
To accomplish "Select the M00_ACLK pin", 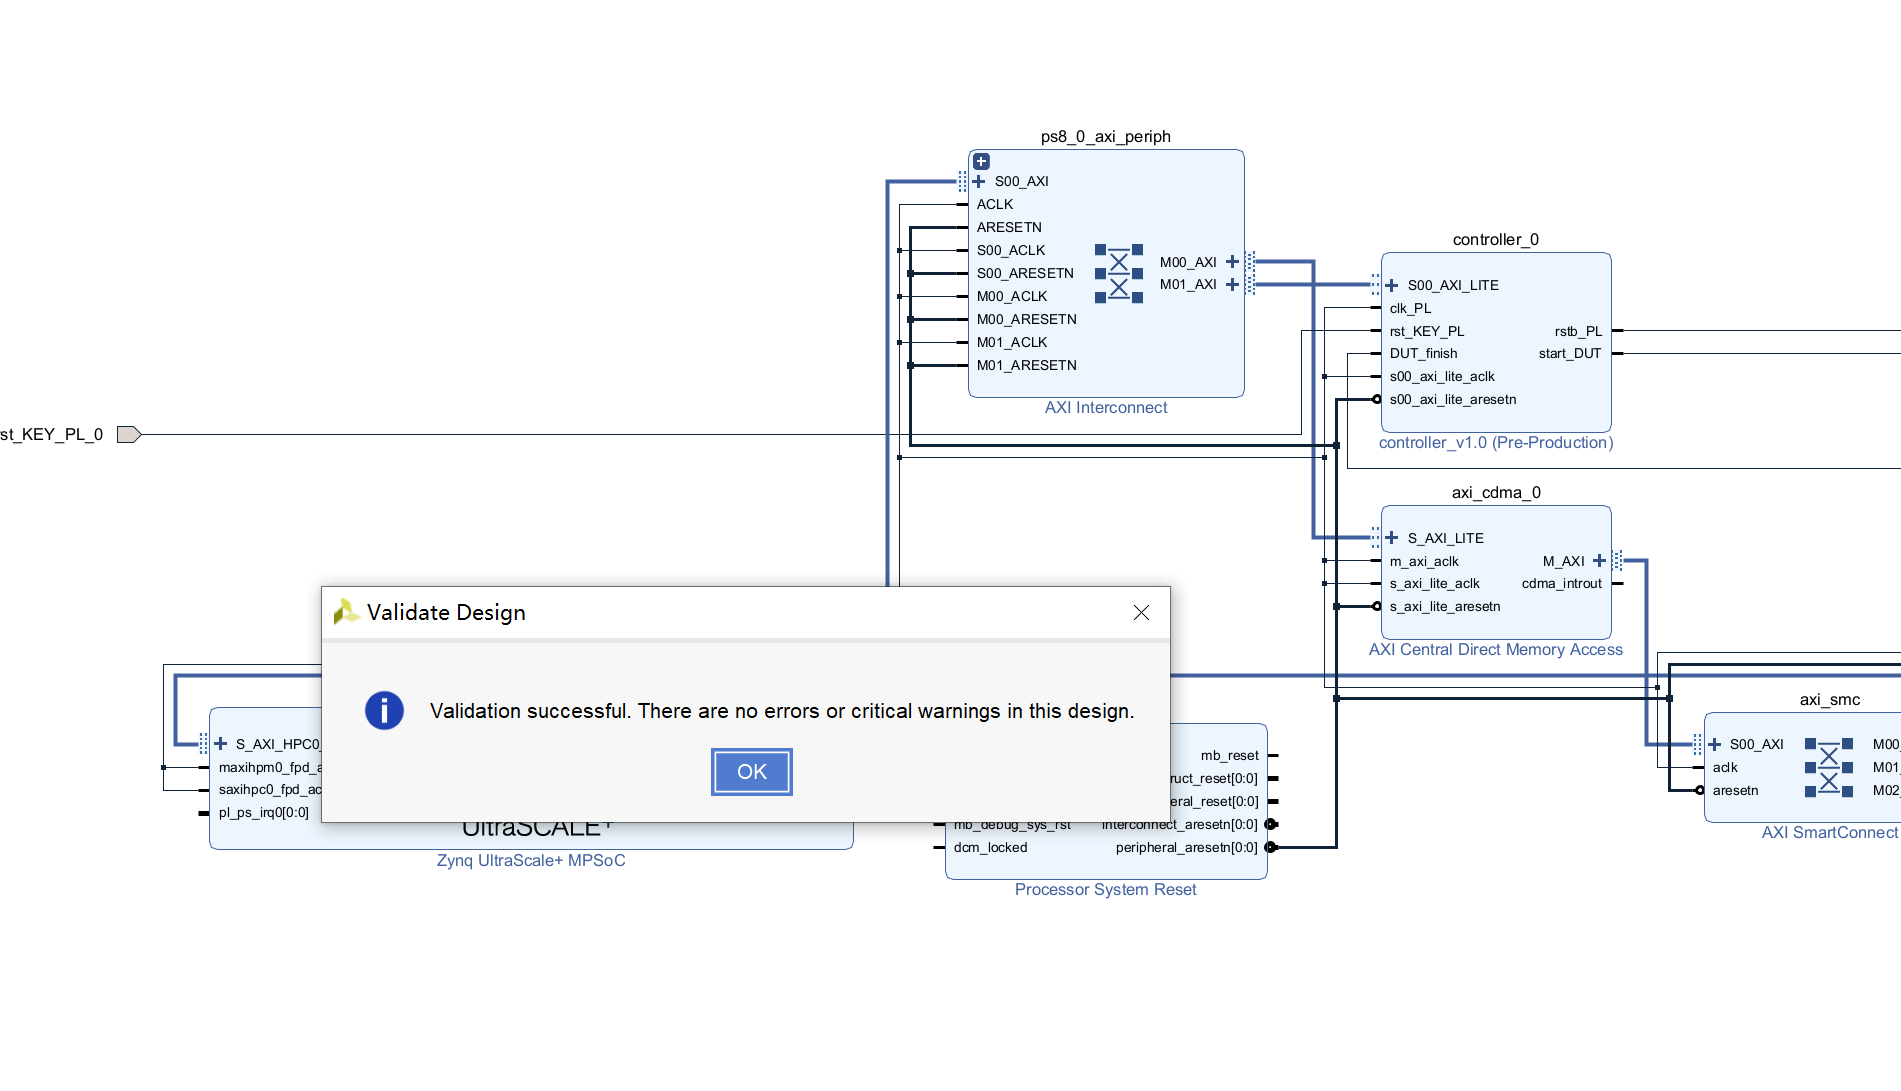I will tap(1012, 296).
